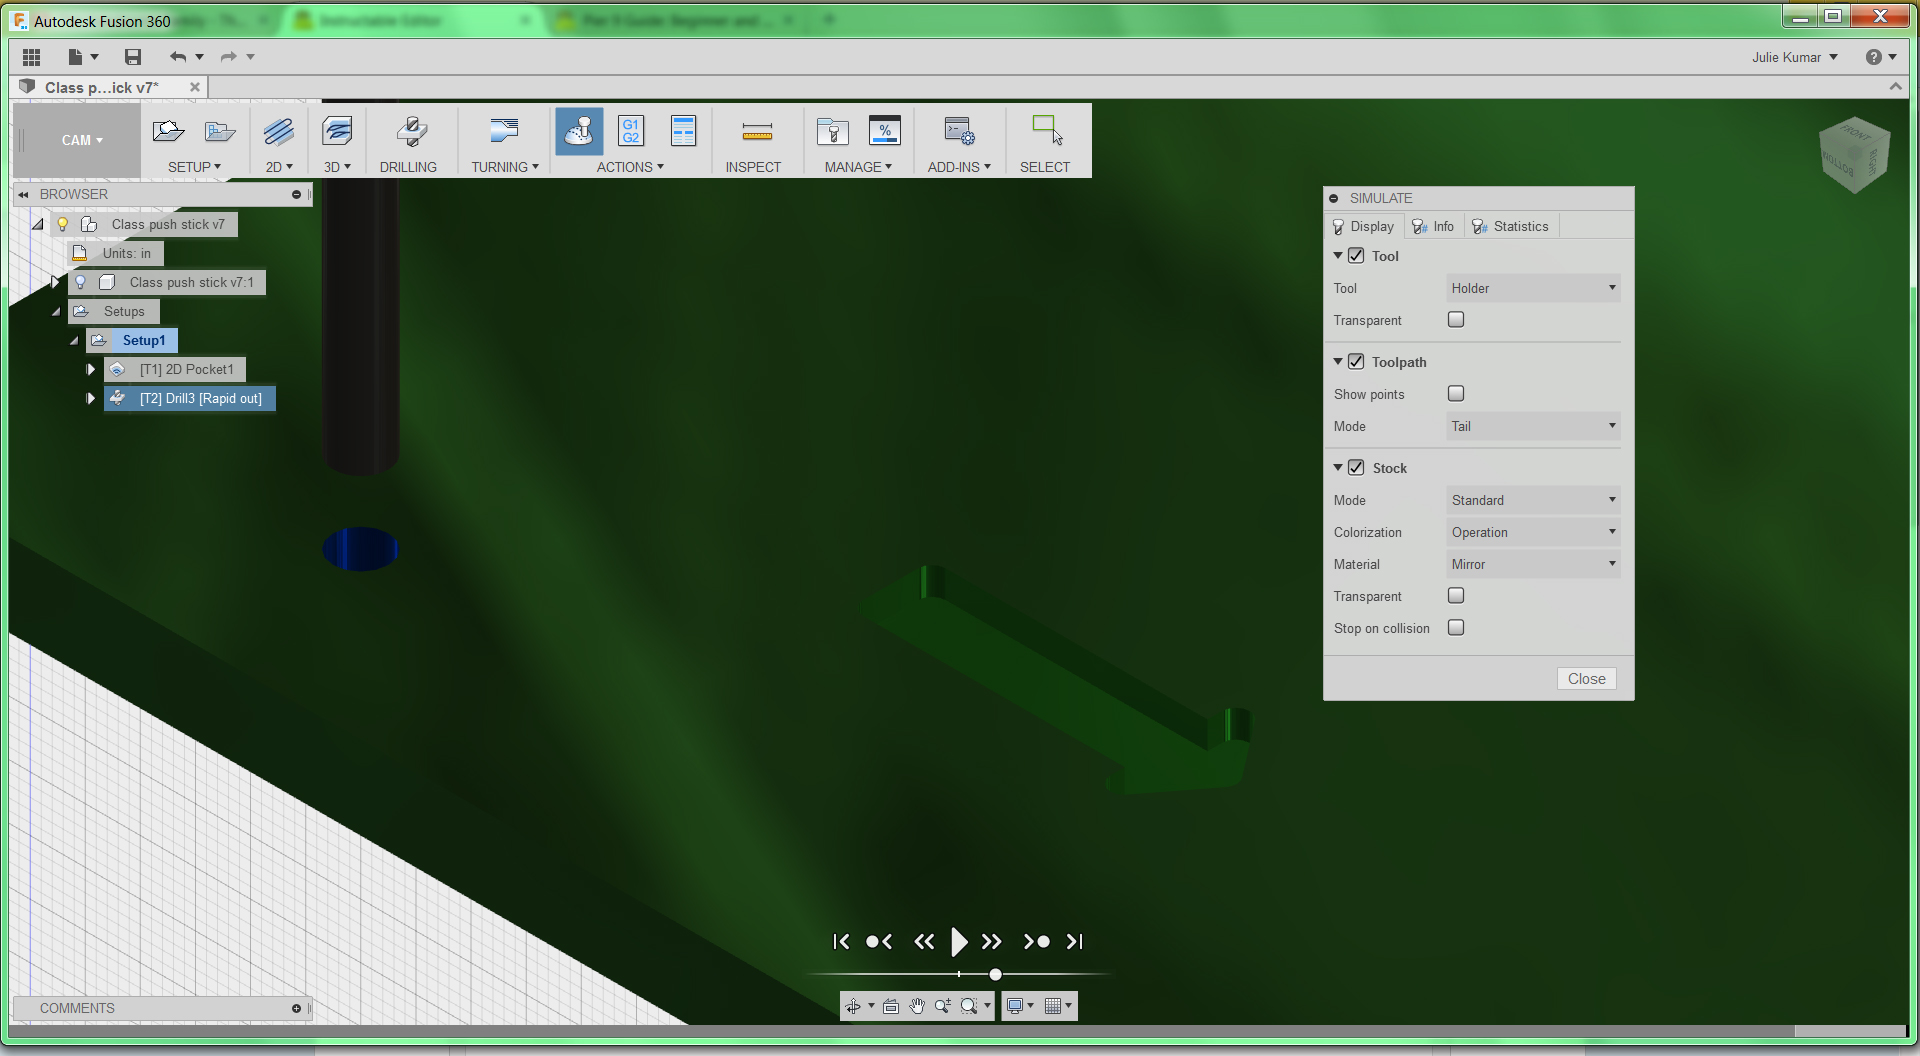Image resolution: width=1920 pixels, height=1056 pixels.
Task: Click the ViewCube in the corner
Action: [1854, 155]
